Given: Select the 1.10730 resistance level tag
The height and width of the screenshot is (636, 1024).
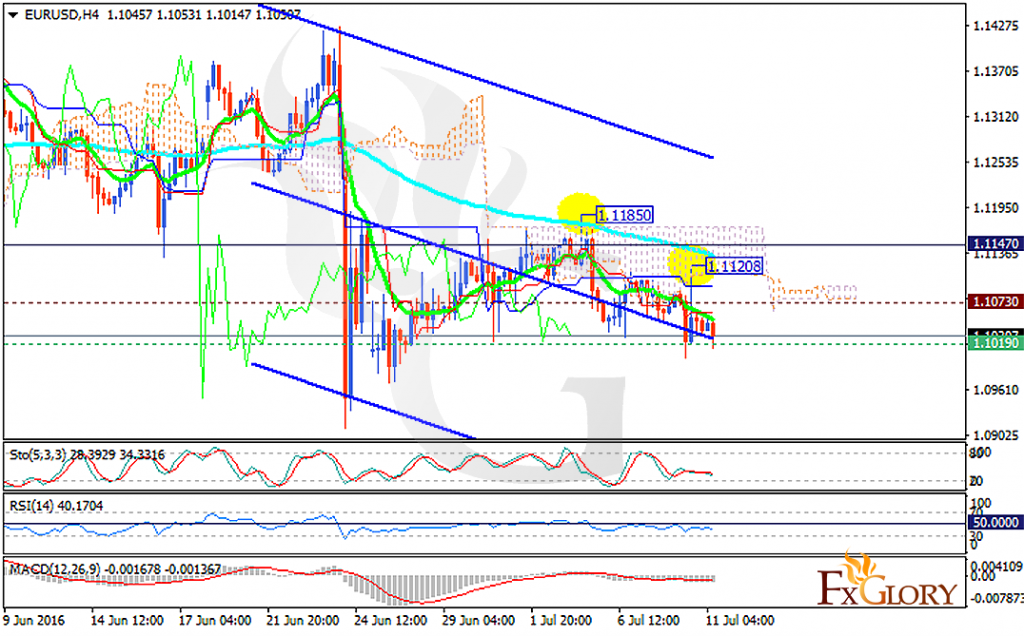Looking at the screenshot, I should point(995,301).
